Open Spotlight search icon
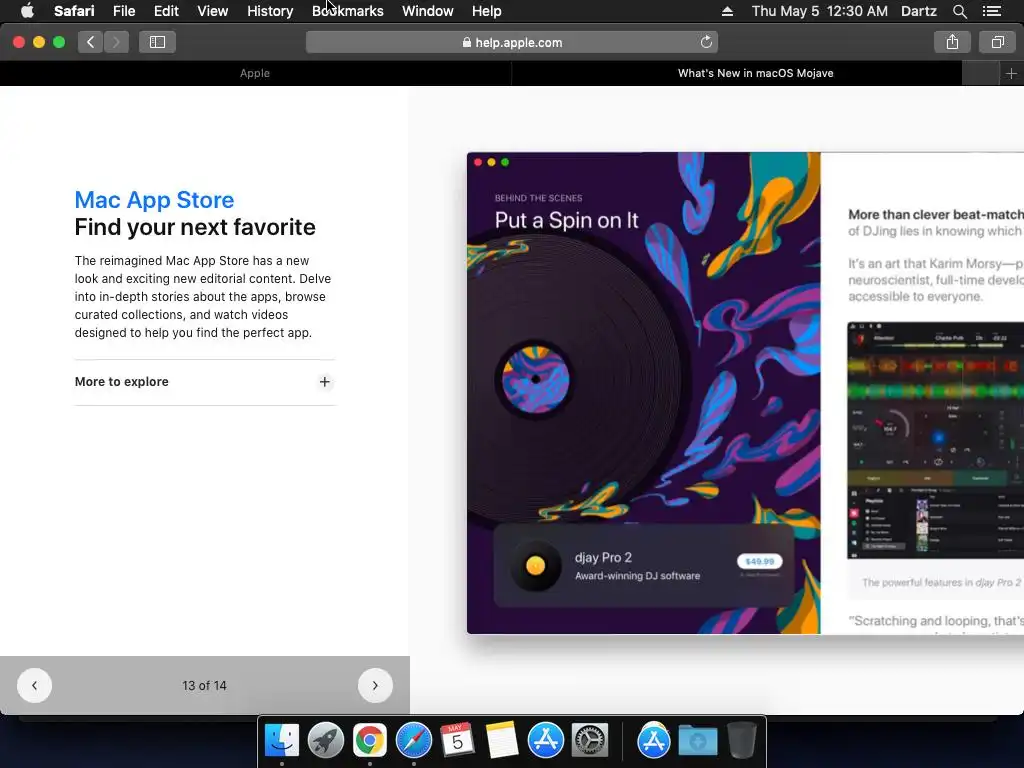 click(959, 11)
